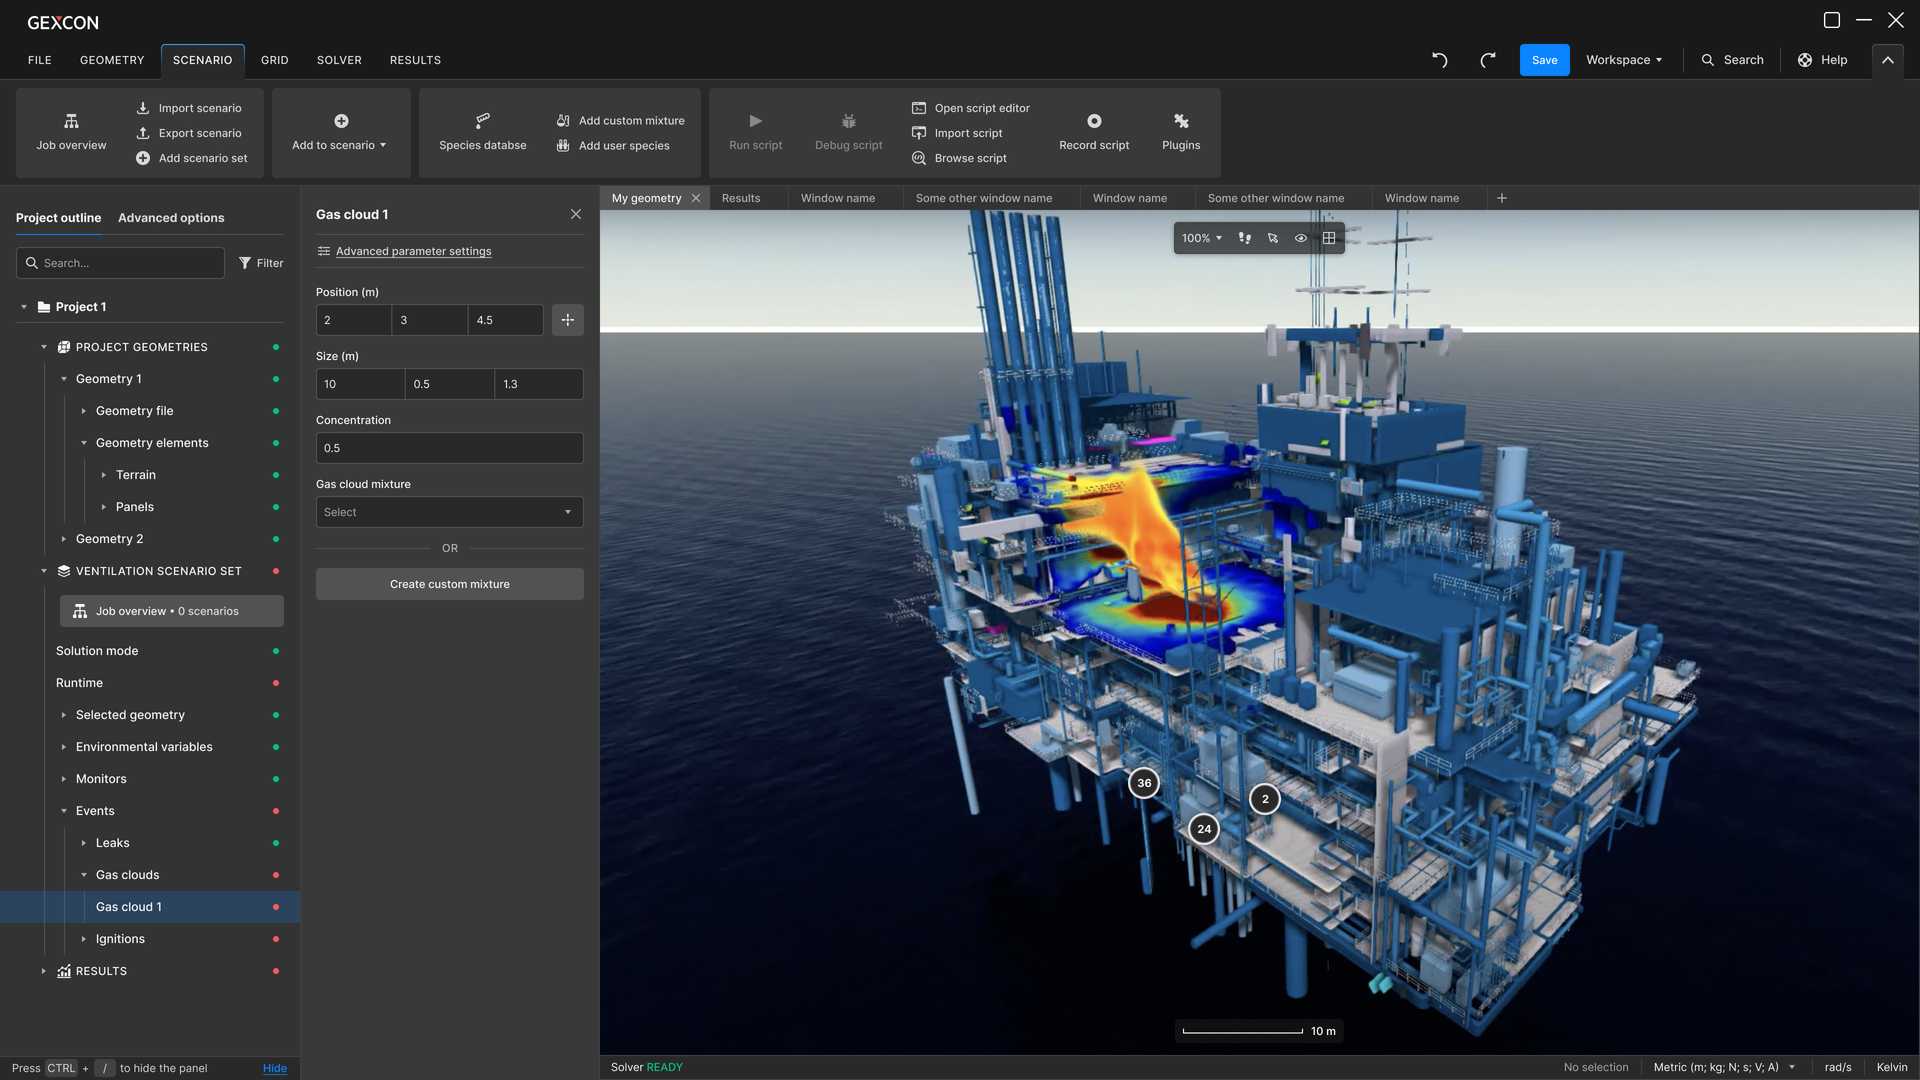Collapse the Gas clouds tree node
1920x1080 pixels.
coord(84,874)
